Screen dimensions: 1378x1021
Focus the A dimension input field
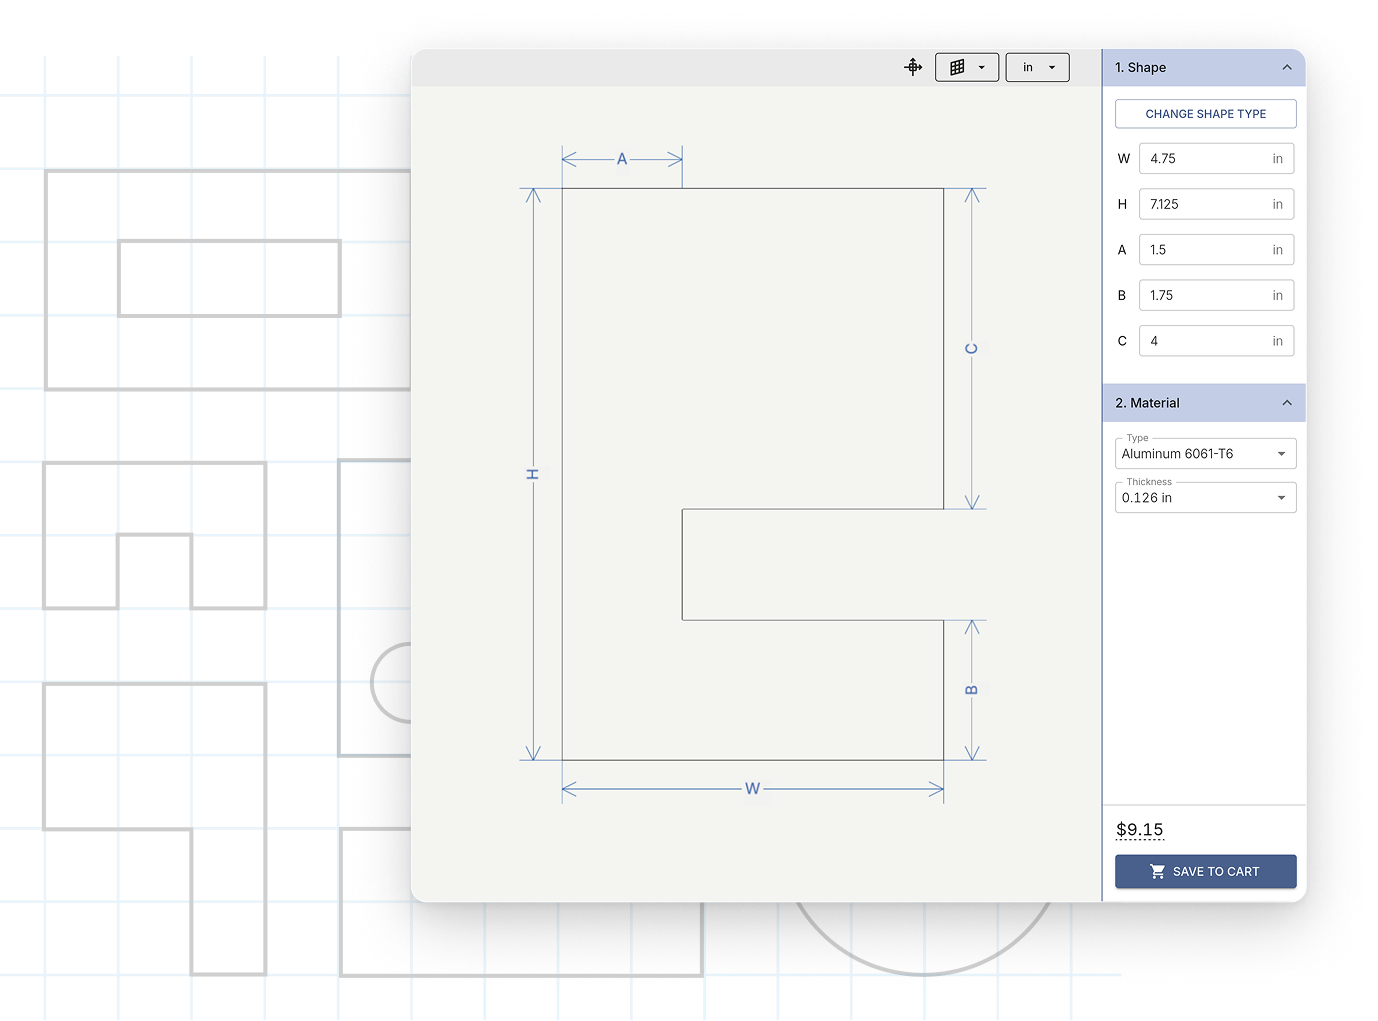1205,250
